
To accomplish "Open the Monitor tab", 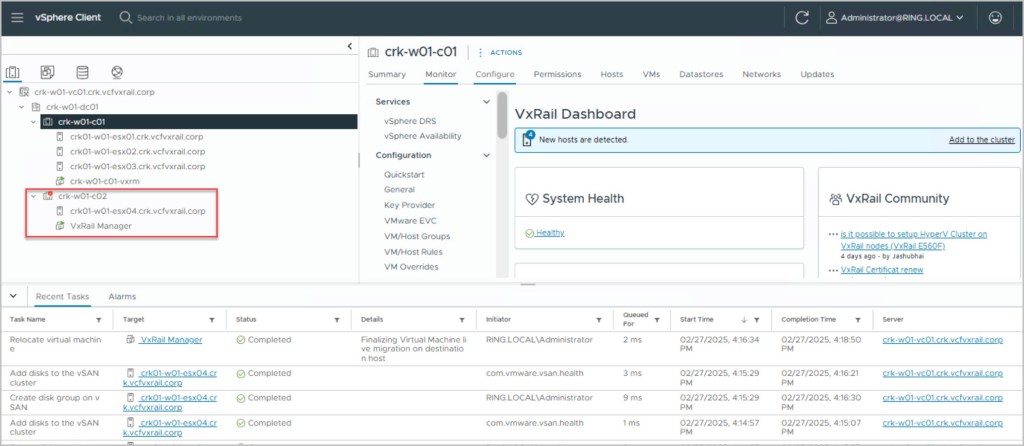I will pyautogui.click(x=440, y=74).
